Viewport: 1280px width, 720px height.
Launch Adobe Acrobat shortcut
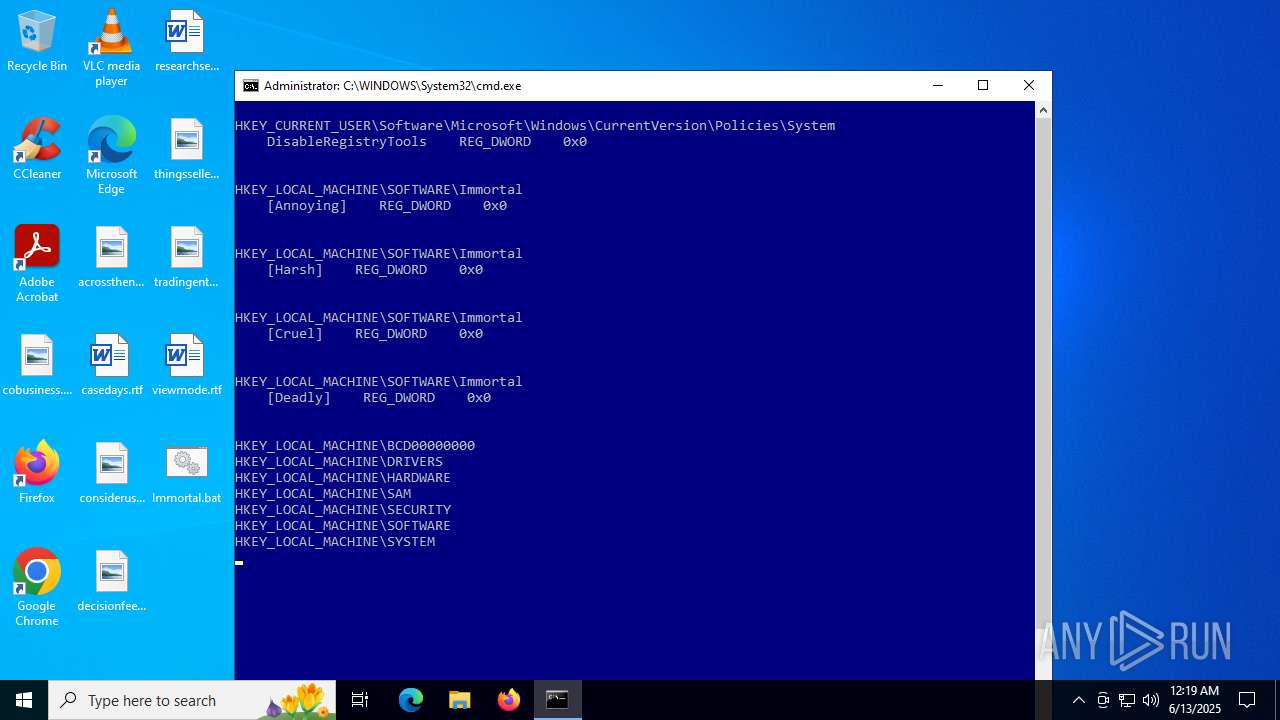[x=37, y=264]
